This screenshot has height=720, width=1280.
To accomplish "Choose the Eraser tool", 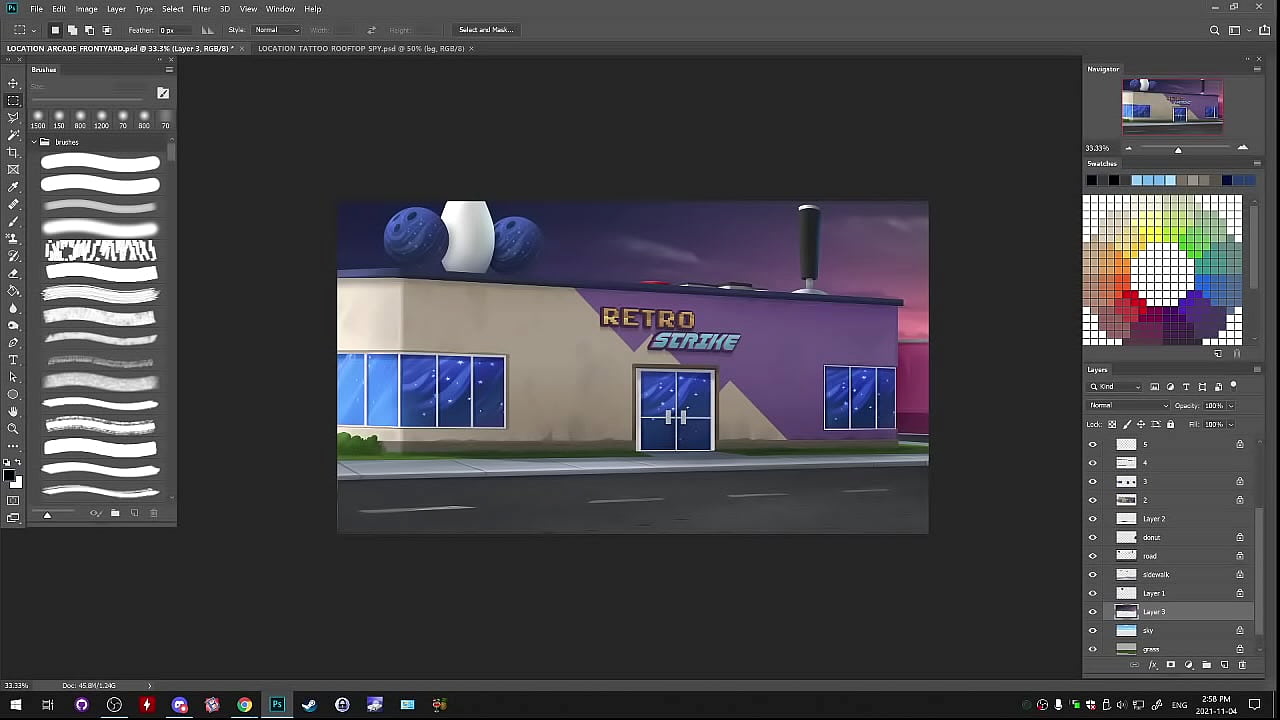I will click(13, 273).
